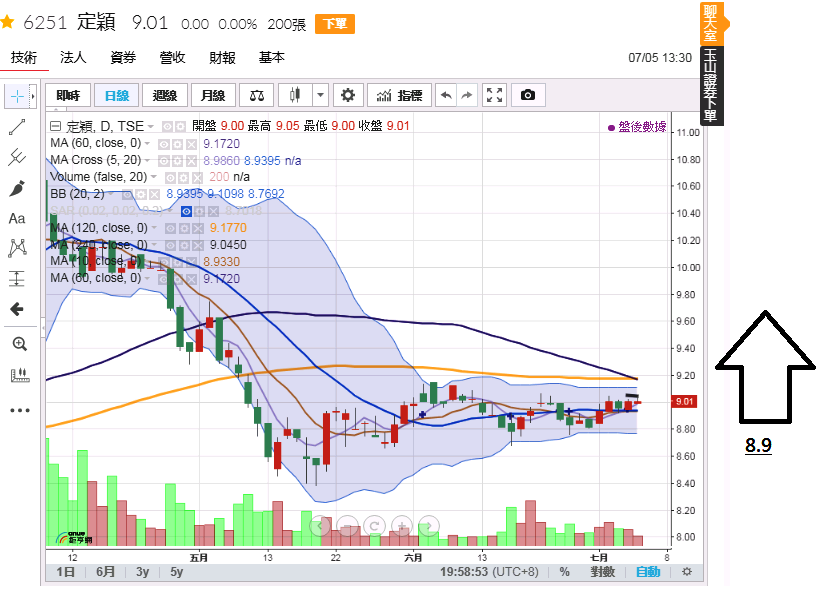The width and height of the screenshot is (830, 600).
Task: Enable 對數 logarithmic scale
Action: [x=602, y=572]
